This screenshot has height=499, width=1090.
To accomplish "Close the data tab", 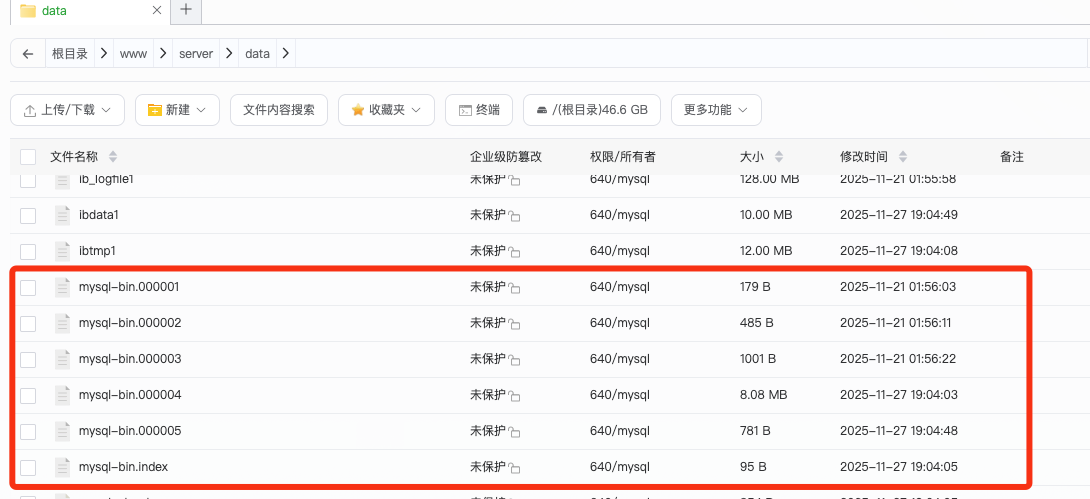I will 157,10.
